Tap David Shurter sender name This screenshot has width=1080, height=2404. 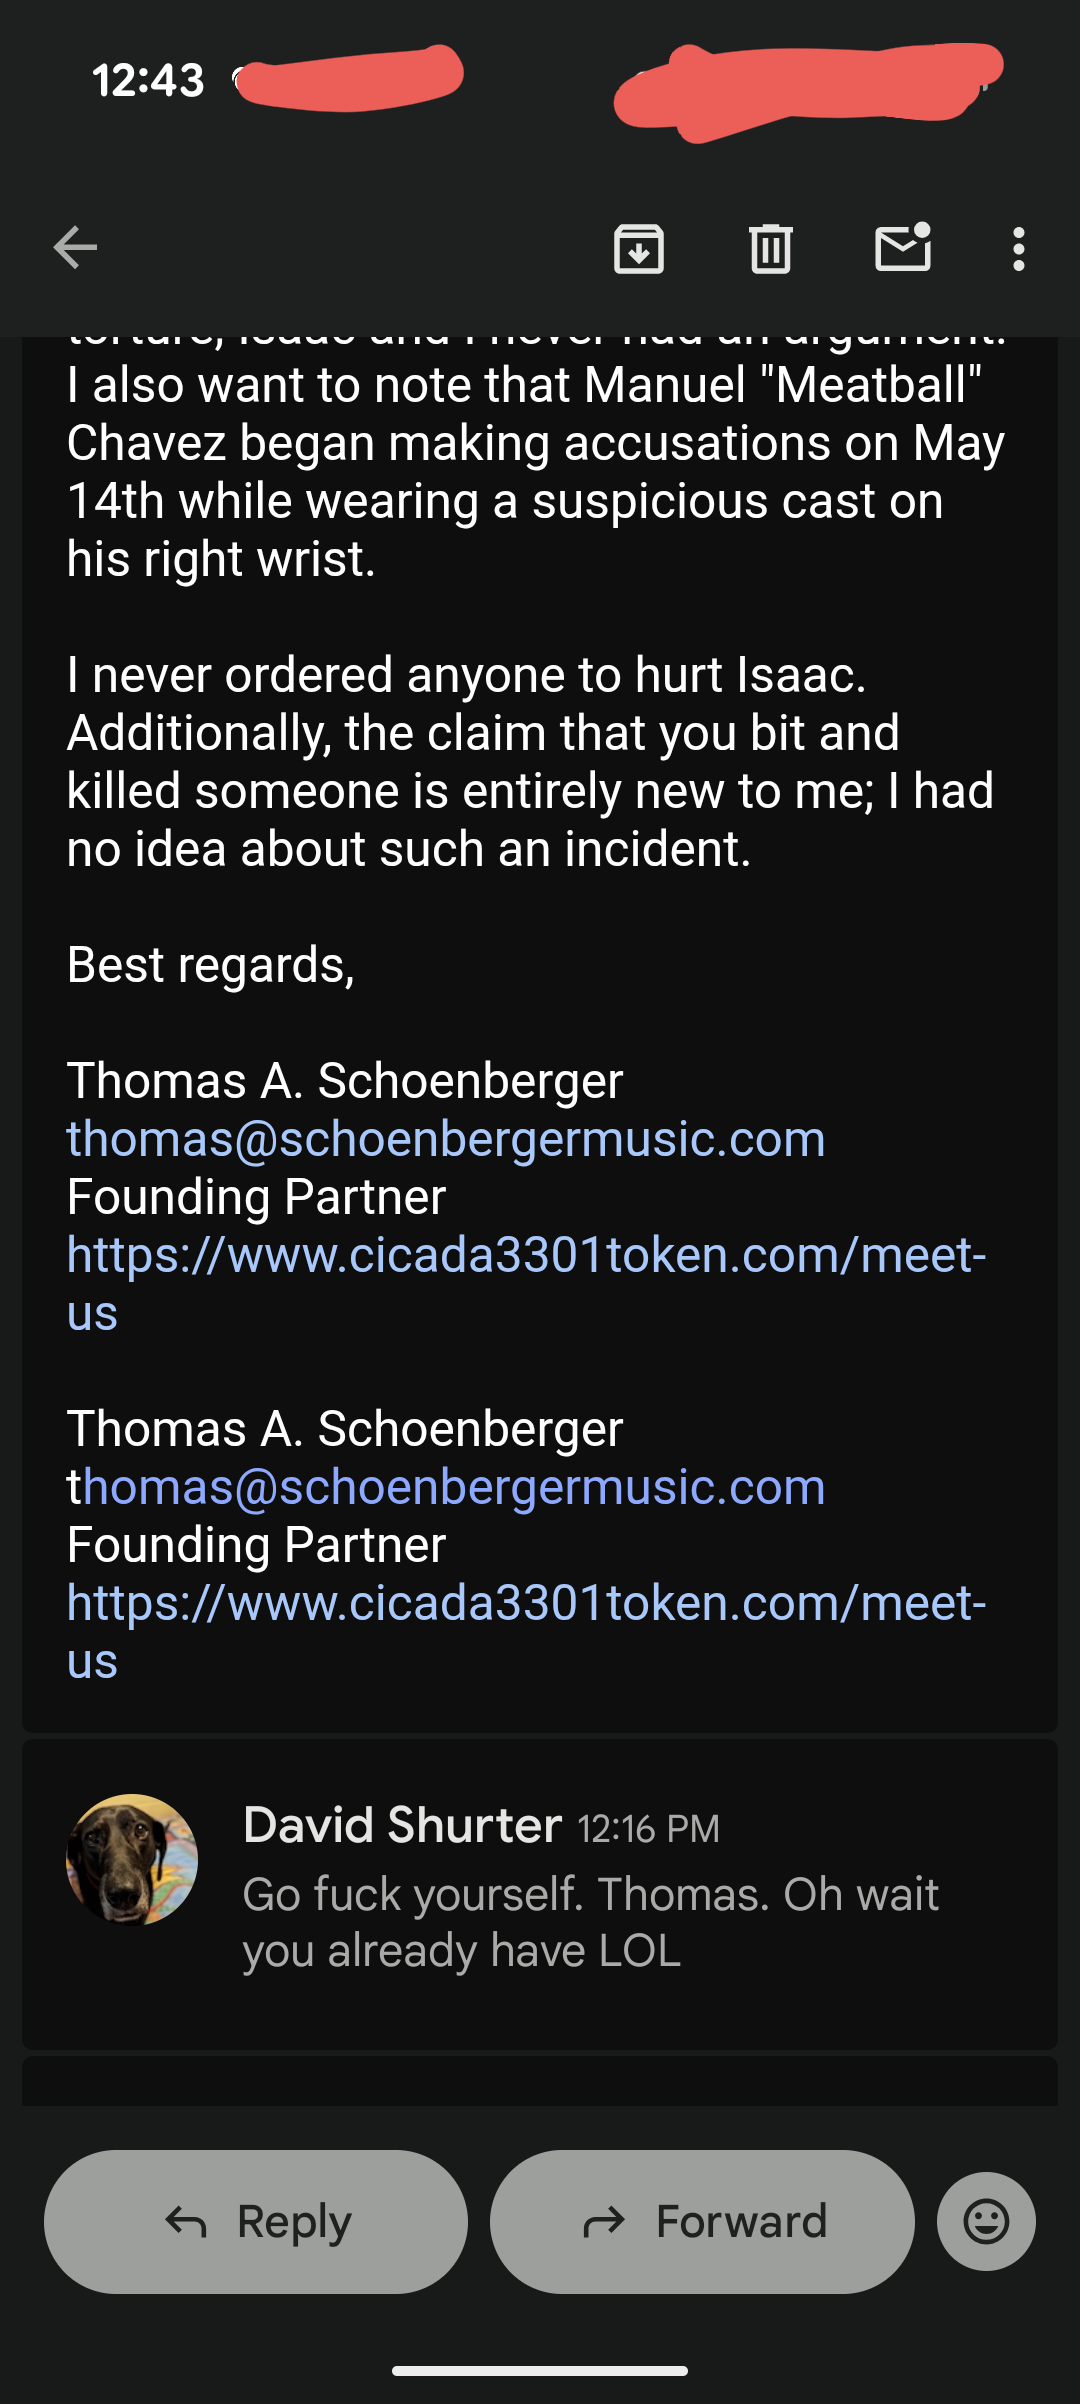(402, 1825)
